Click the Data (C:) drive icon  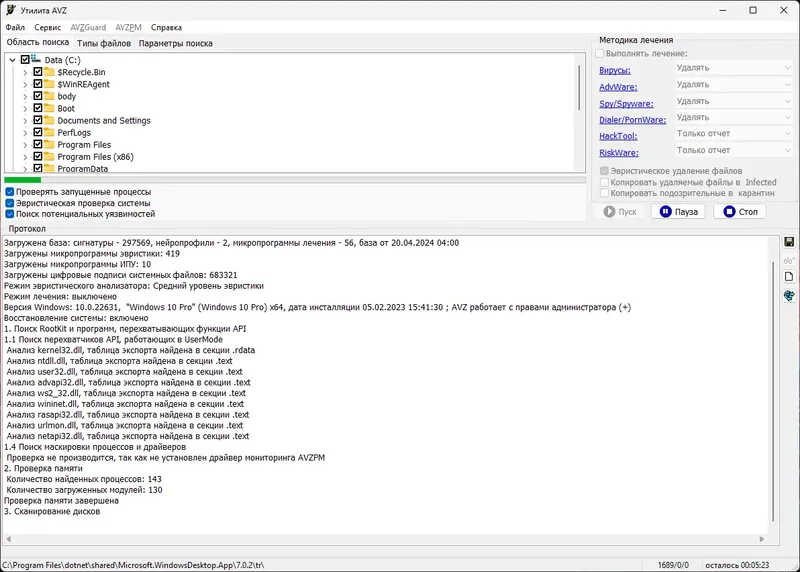(x=36, y=59)
